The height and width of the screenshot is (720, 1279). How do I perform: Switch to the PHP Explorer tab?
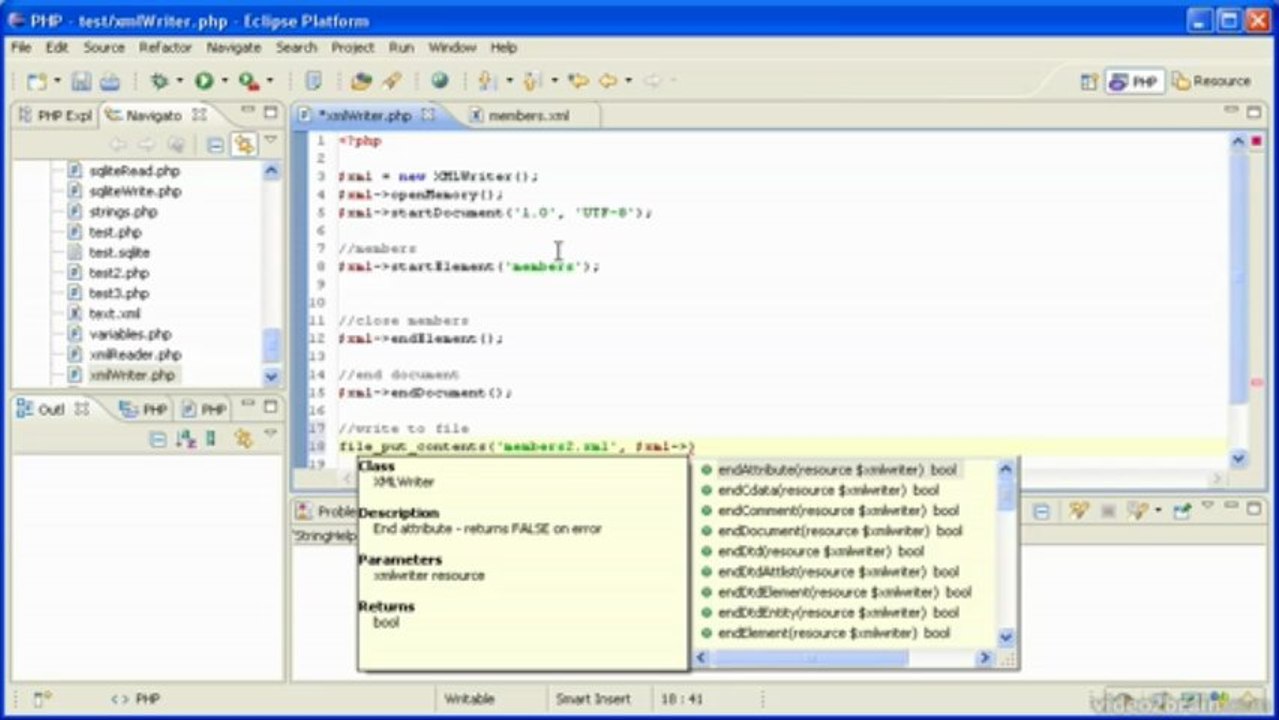pyautogui.click(x=56, y=116)
